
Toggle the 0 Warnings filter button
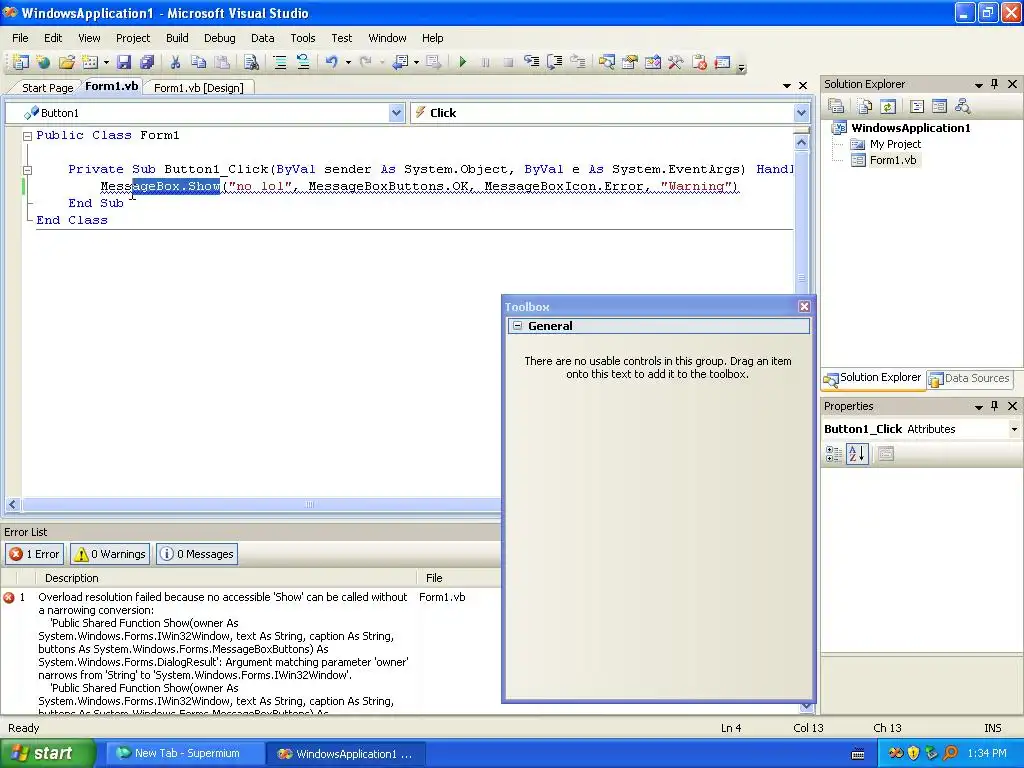click(110, 554)
